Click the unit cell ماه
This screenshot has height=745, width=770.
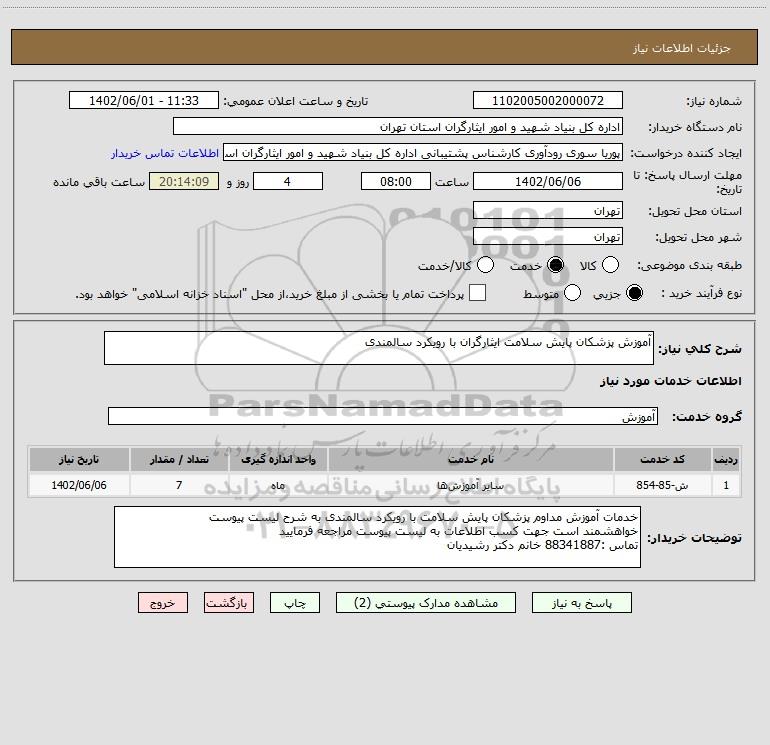pyautogui.click(x=278, y=485)
